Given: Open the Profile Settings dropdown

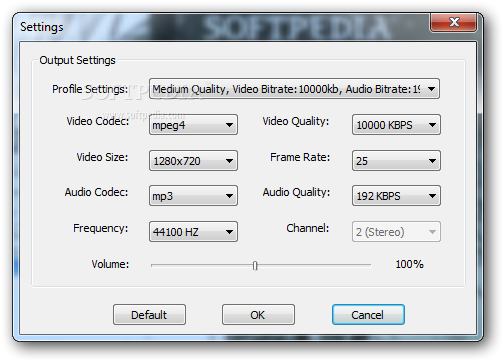Looking at the screenshot, I should coord(294,89).
